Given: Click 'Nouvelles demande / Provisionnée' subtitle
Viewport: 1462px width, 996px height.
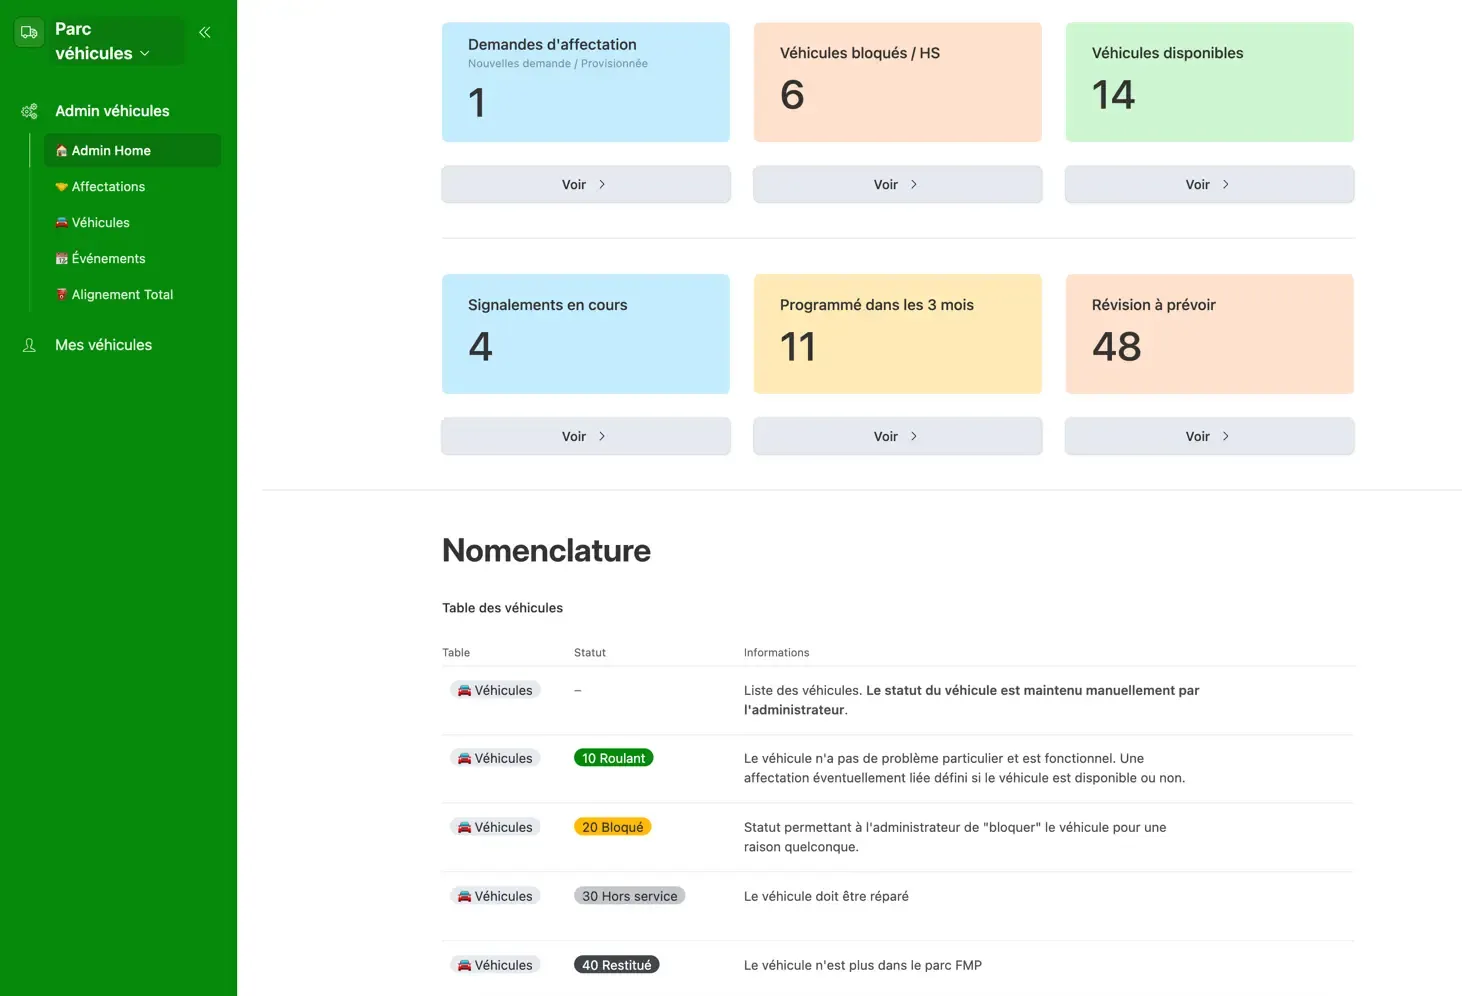Looking at the screenshot, I should pyautogui.click(x=558, y=63).
